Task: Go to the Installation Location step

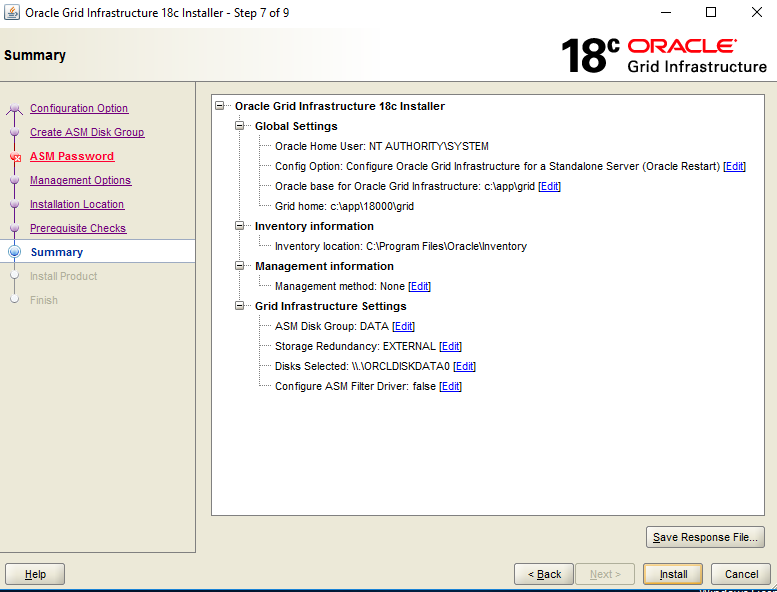Action: 77,204
